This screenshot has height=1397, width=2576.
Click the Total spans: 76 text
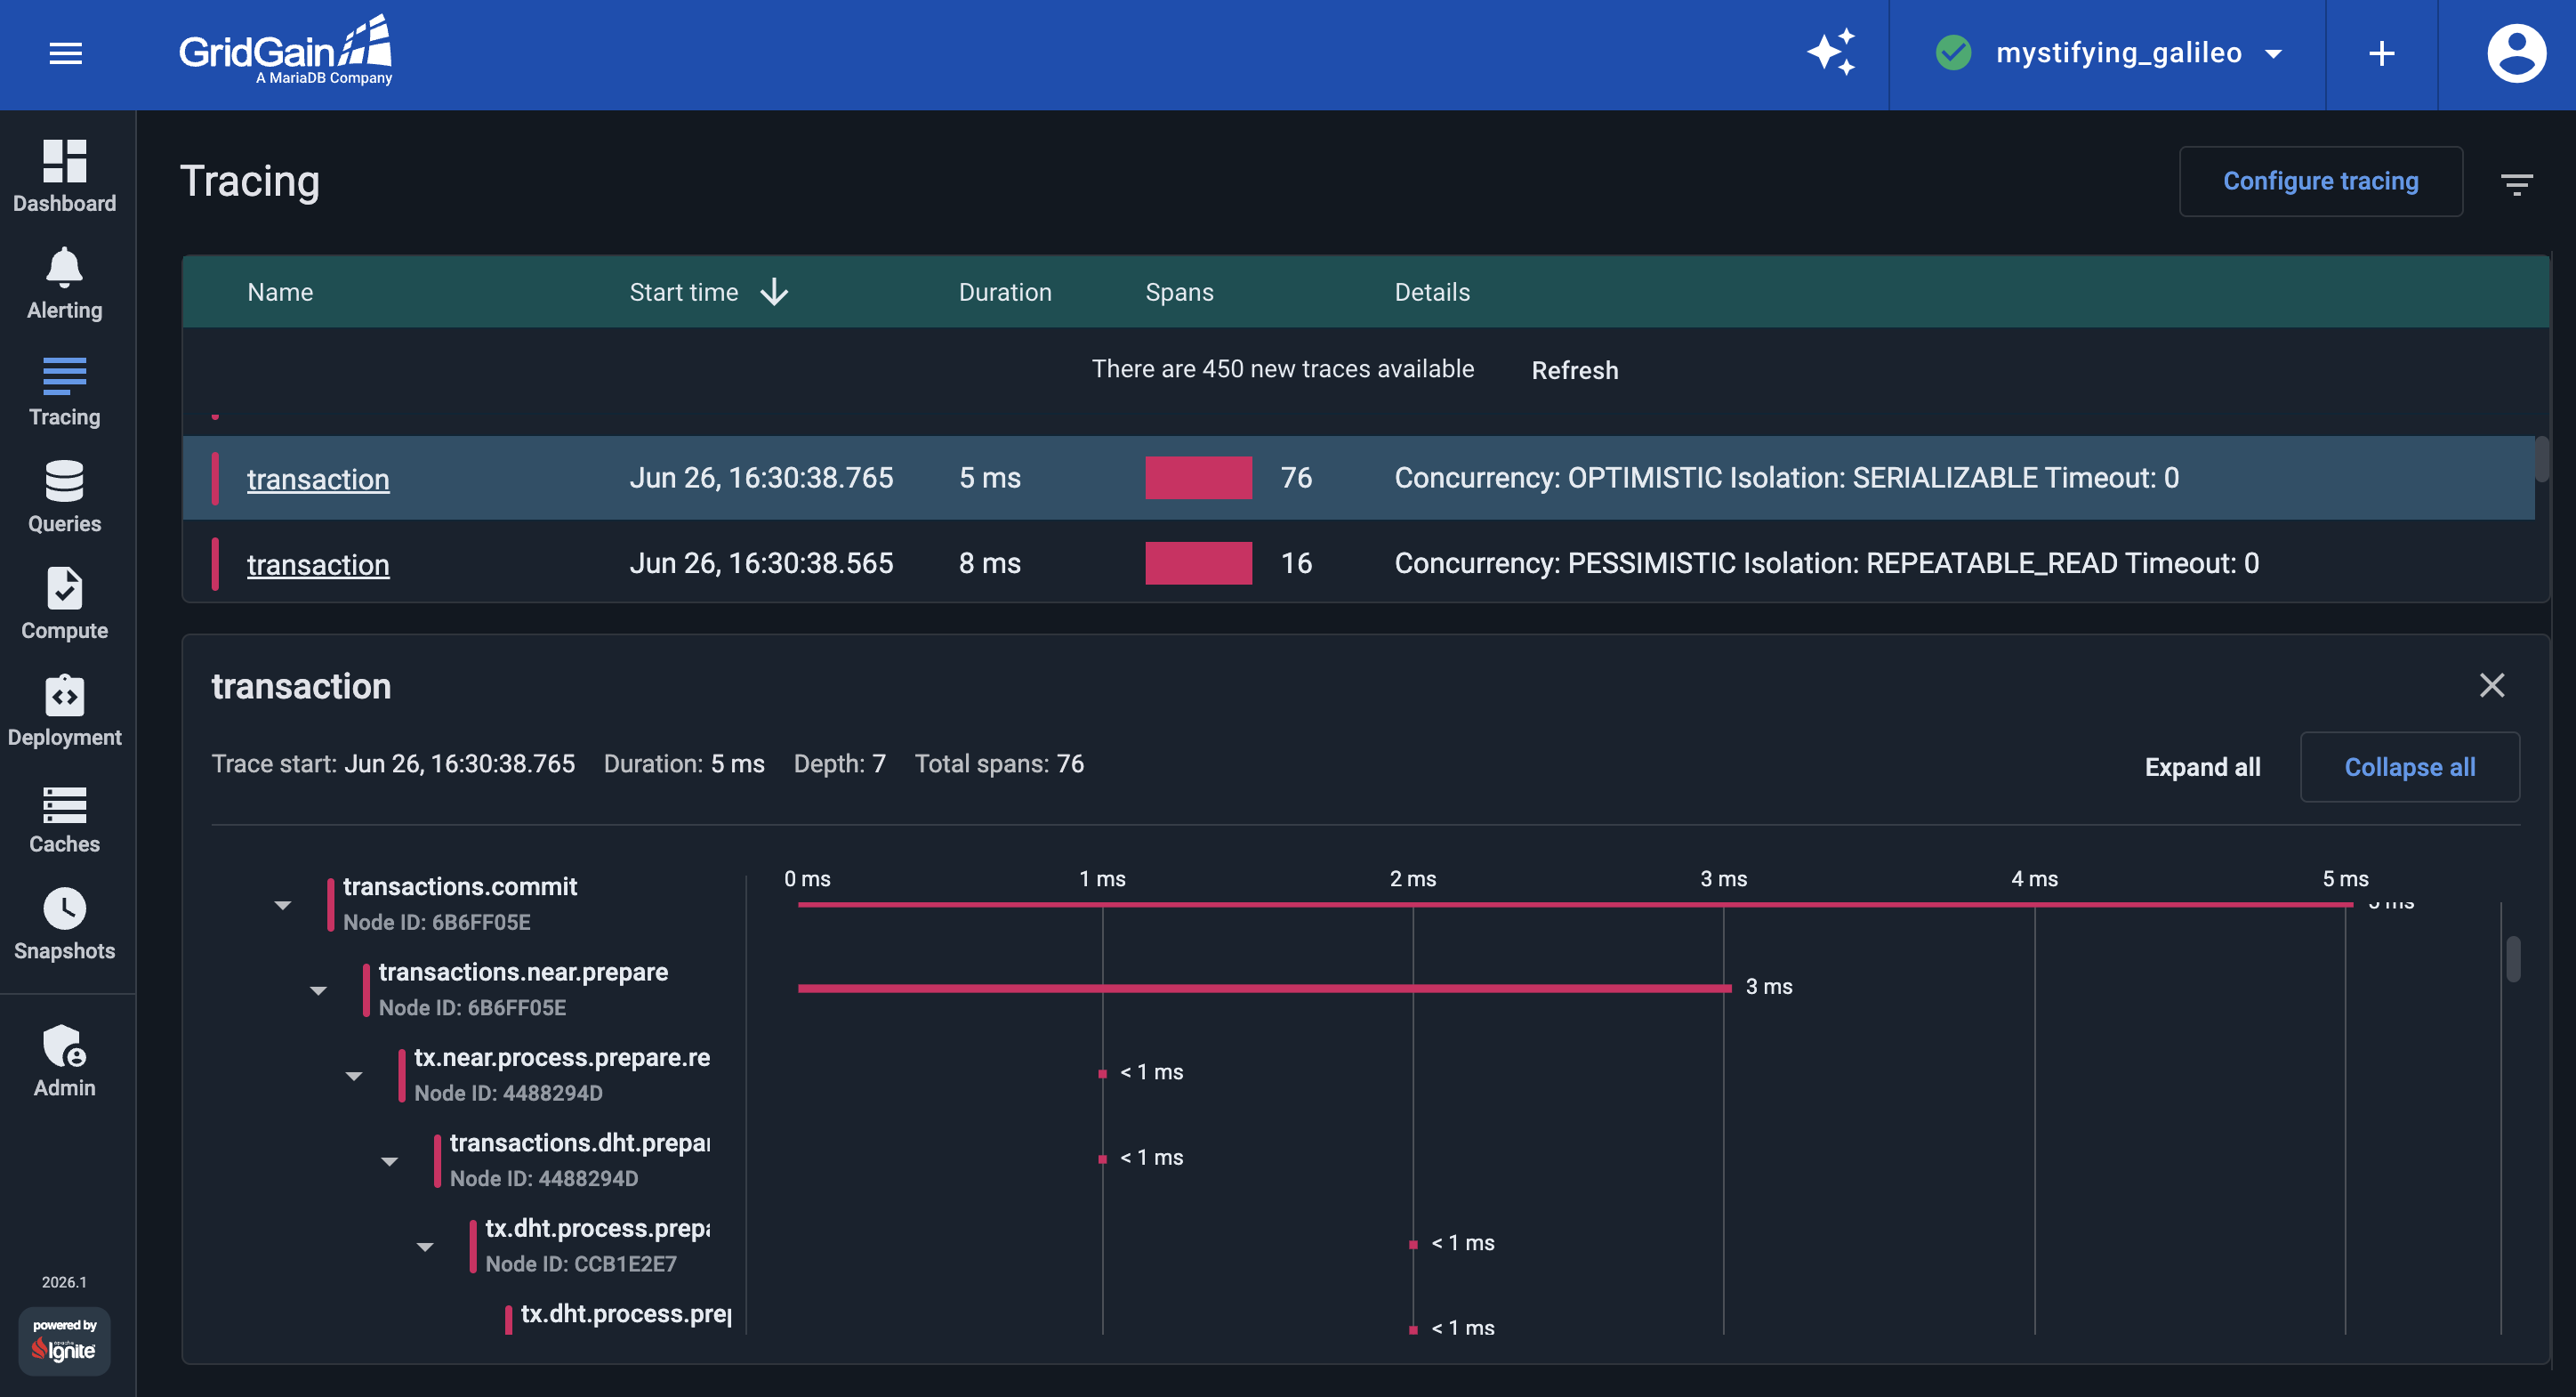pyautogui.click(x=998, y=764)
